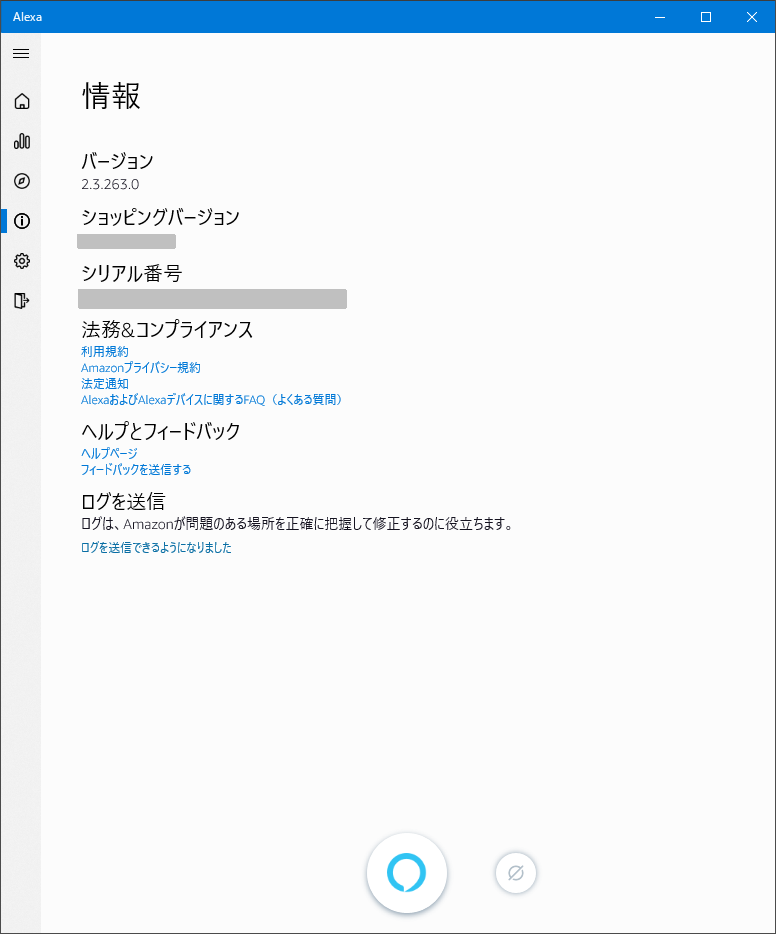Maximize the Alexa window

pyautogui.click(x=706, y=17)
